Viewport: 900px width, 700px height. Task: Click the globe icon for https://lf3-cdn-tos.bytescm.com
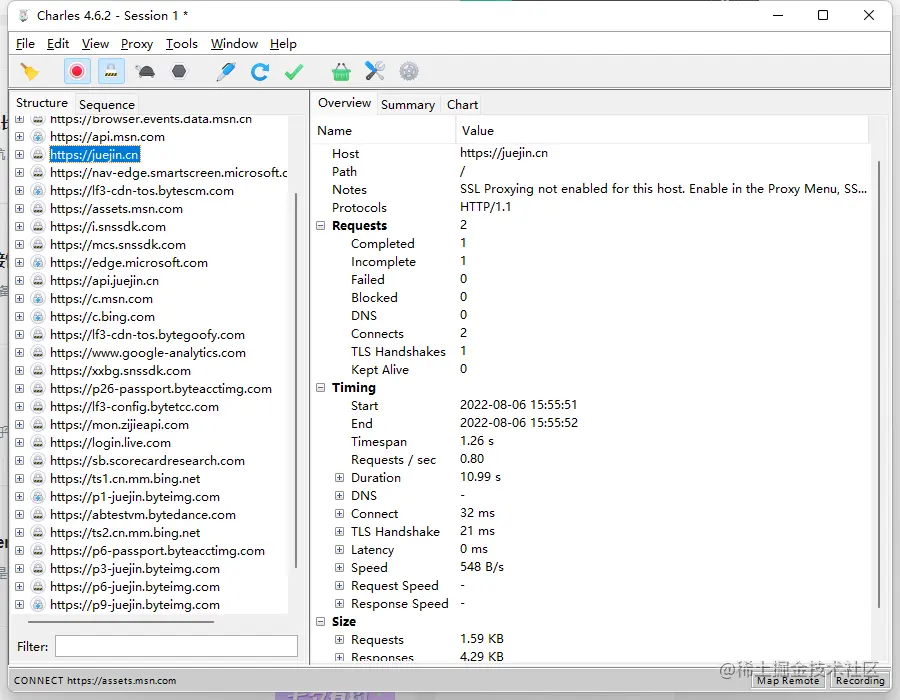click(x=38, y=190)
